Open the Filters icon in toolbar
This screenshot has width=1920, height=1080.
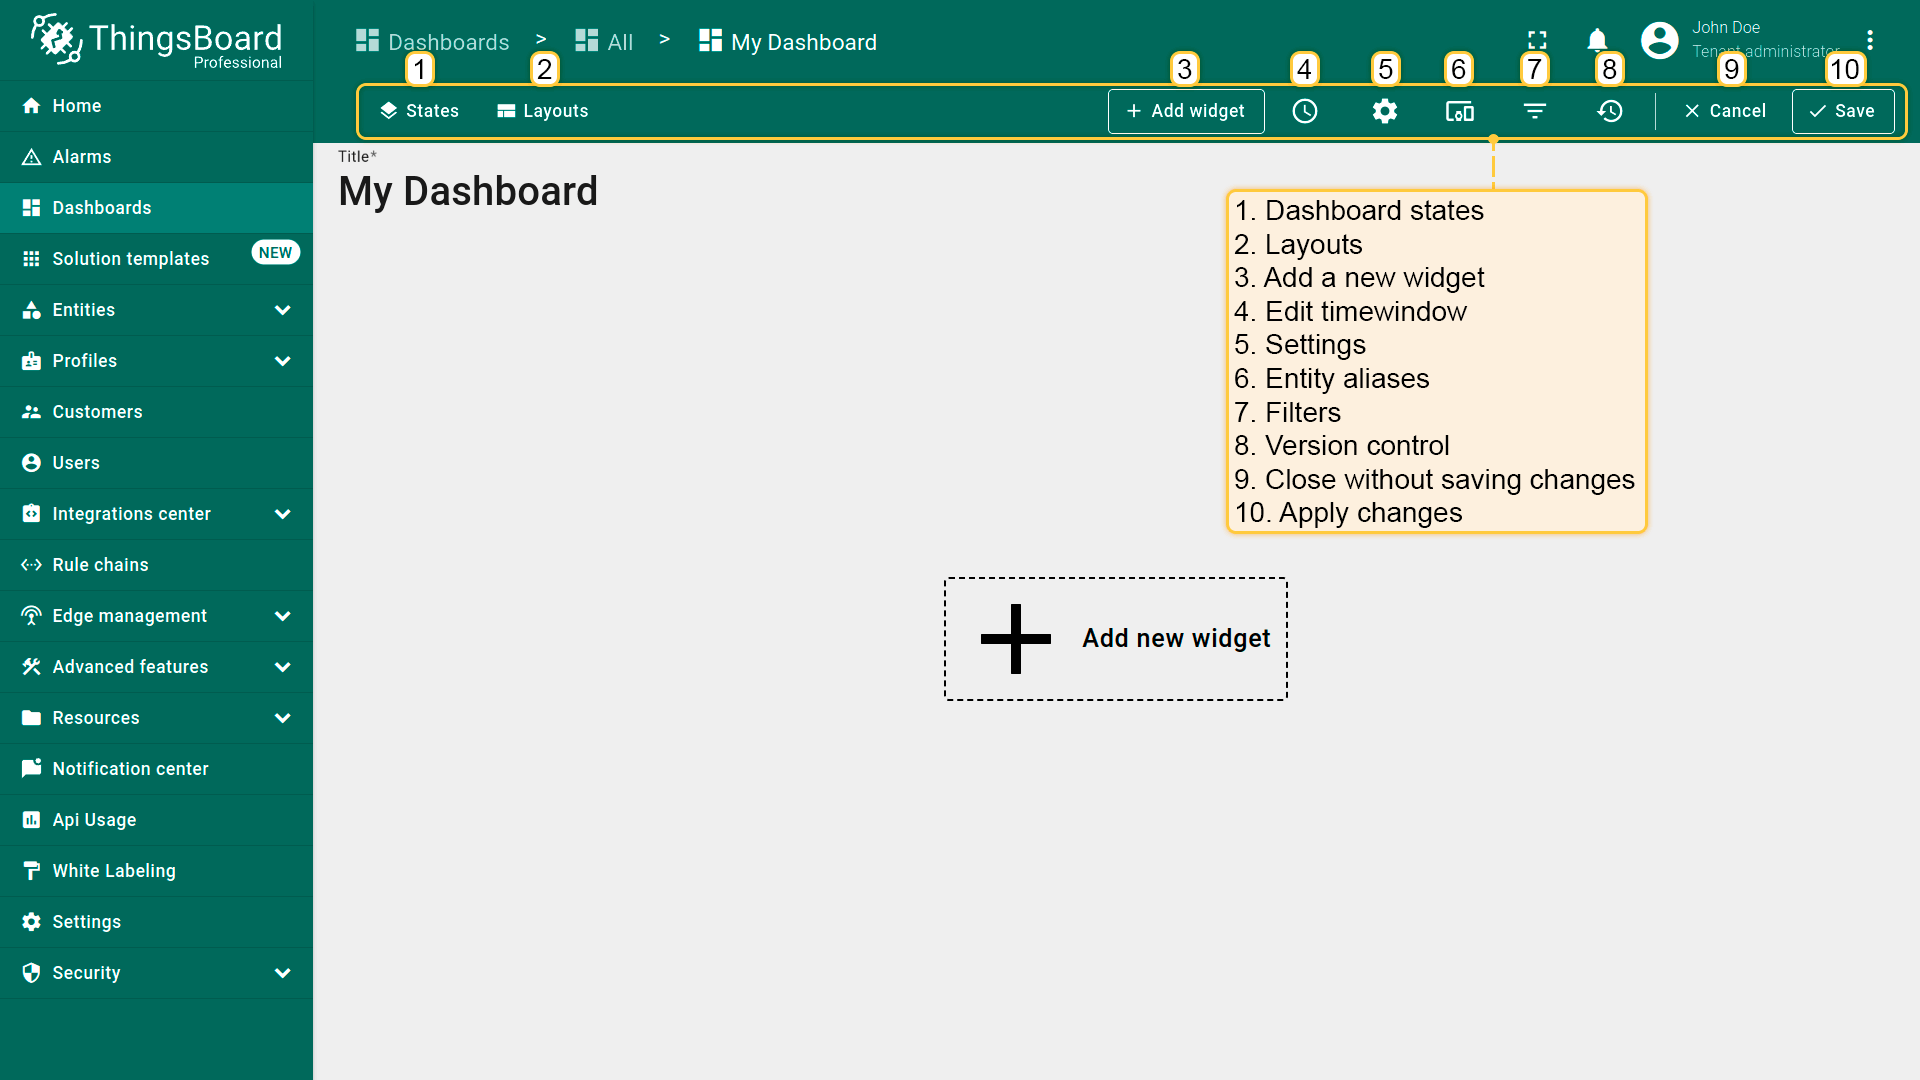1535,111
